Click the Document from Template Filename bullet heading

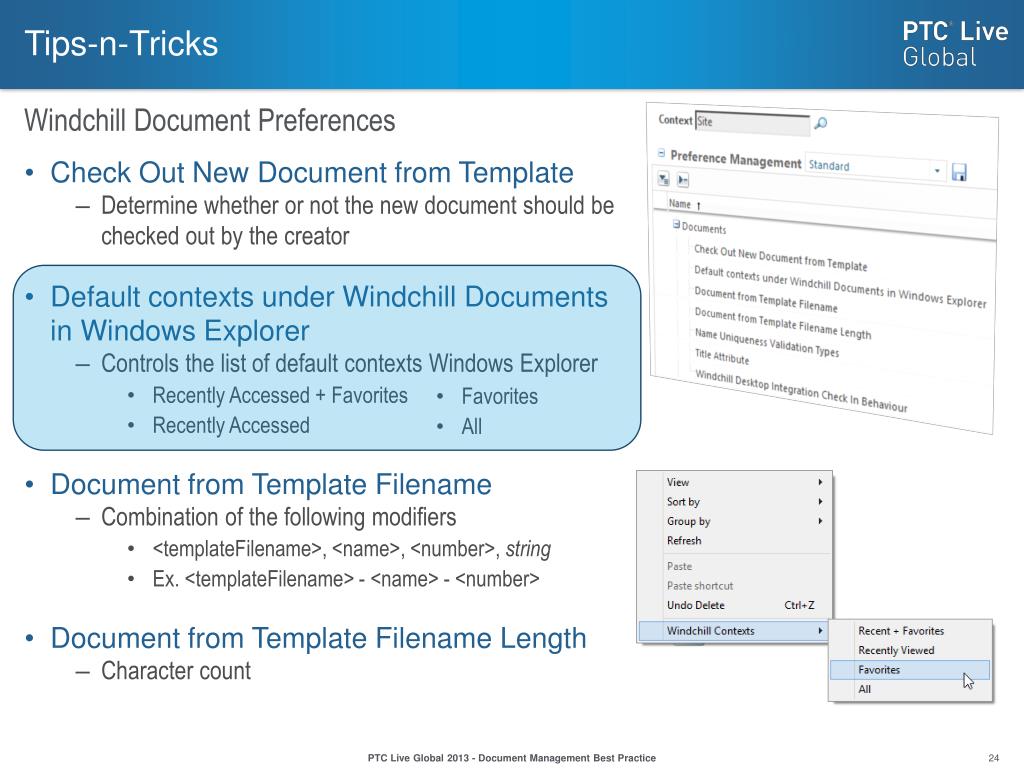coord(271,485)
